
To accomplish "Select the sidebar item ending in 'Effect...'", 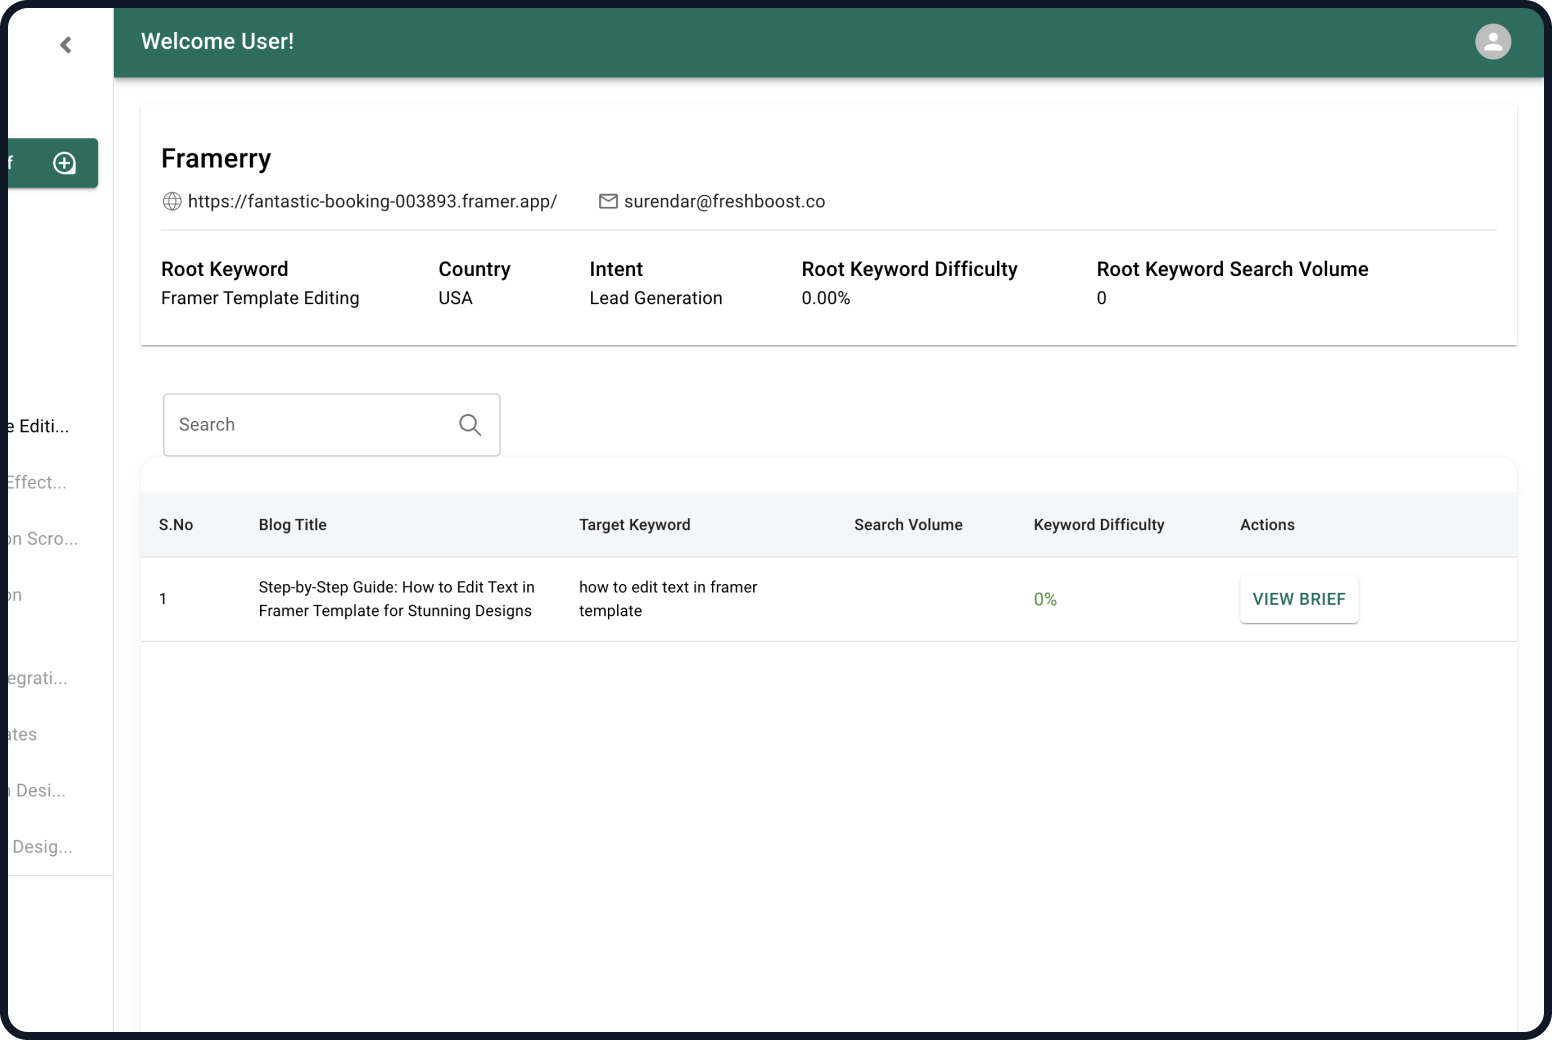I will click(x=35, y=482).
